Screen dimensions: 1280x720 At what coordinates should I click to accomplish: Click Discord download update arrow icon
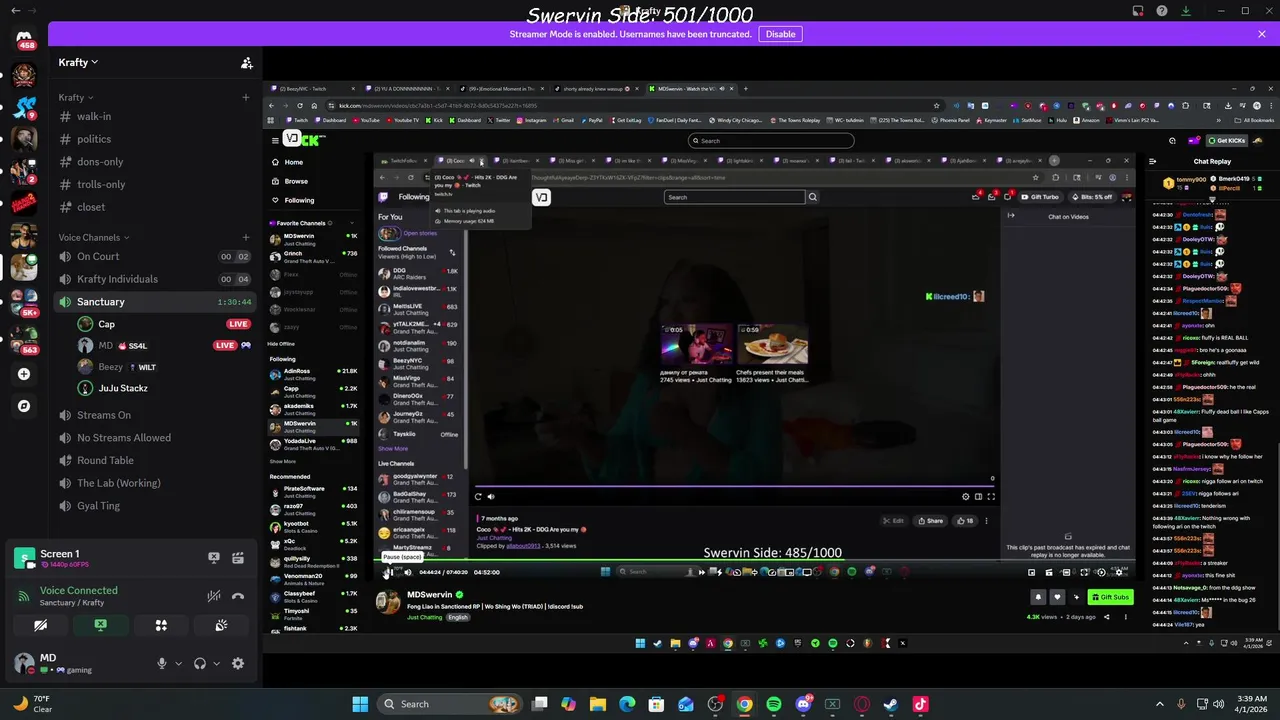(x=1186, y=11)
